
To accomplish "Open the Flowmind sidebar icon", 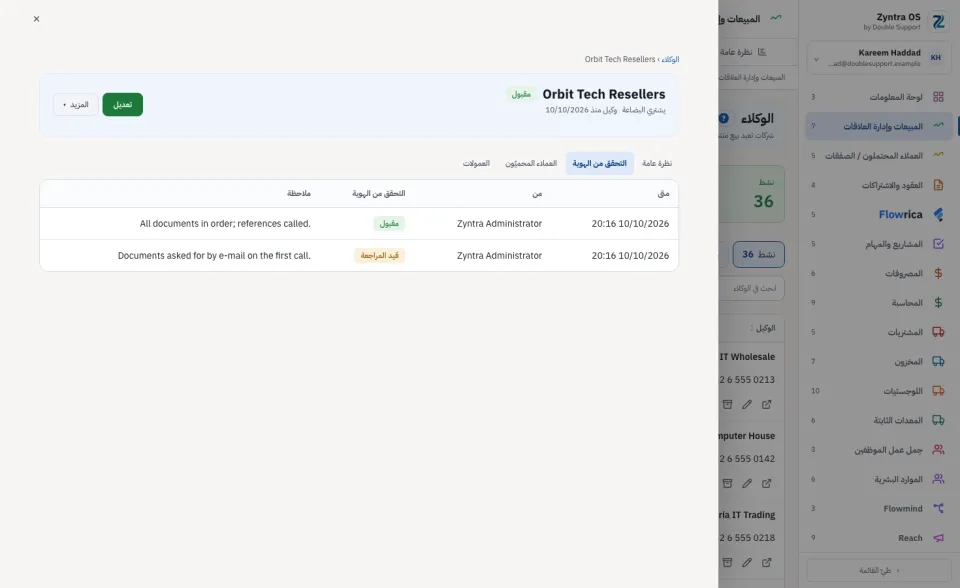I will point(938,508).
